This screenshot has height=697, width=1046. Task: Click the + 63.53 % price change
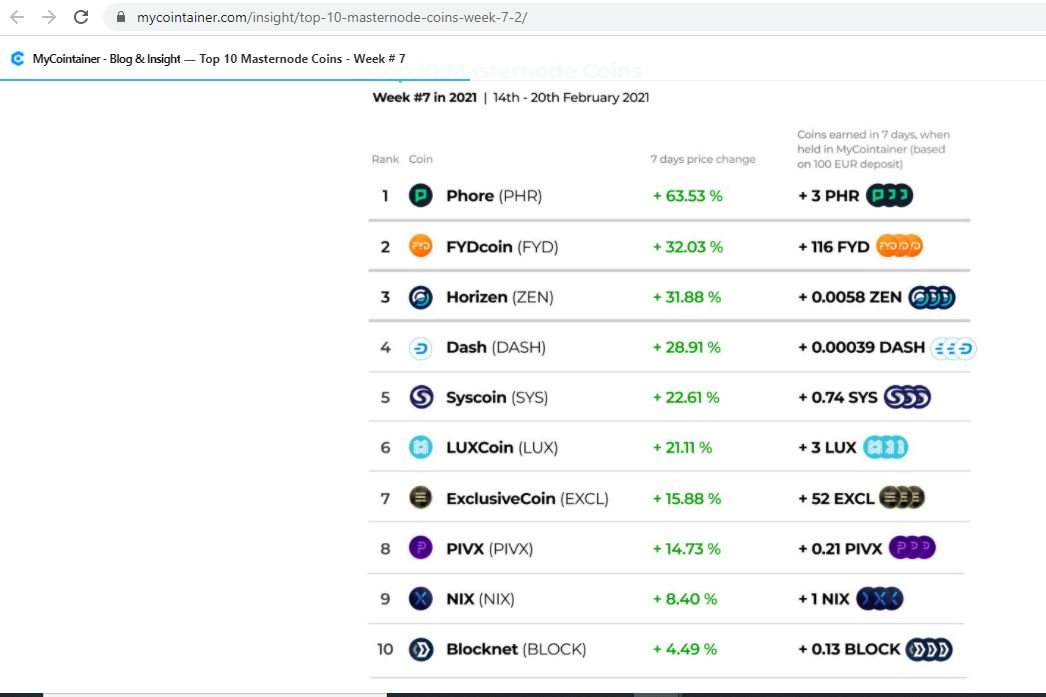pyautogui.click(x=687, y=195)
